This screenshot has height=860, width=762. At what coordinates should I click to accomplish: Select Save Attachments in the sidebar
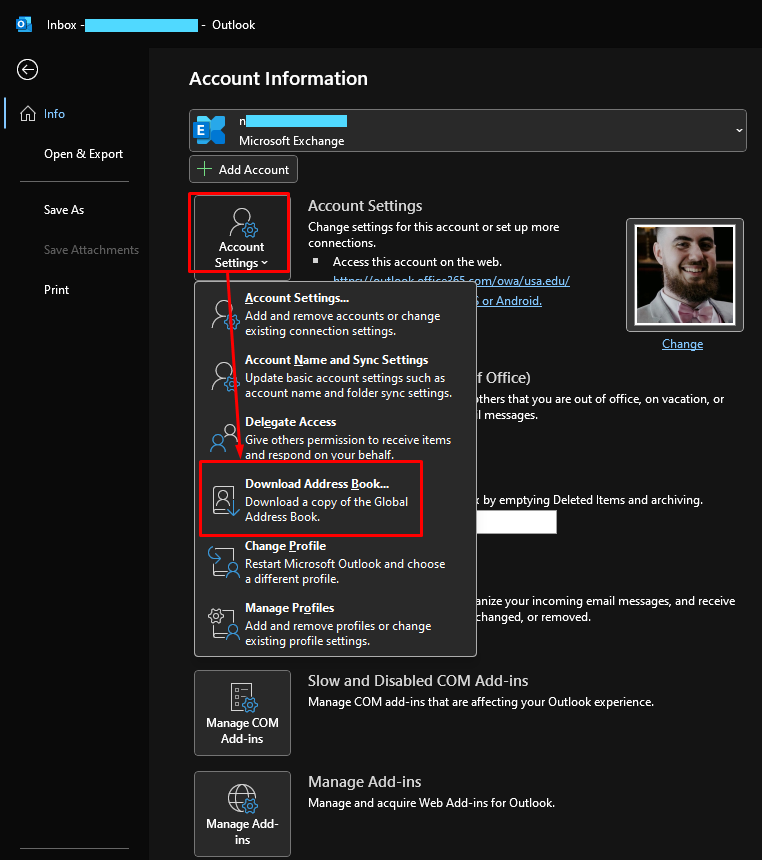click(x=91, y=250)
